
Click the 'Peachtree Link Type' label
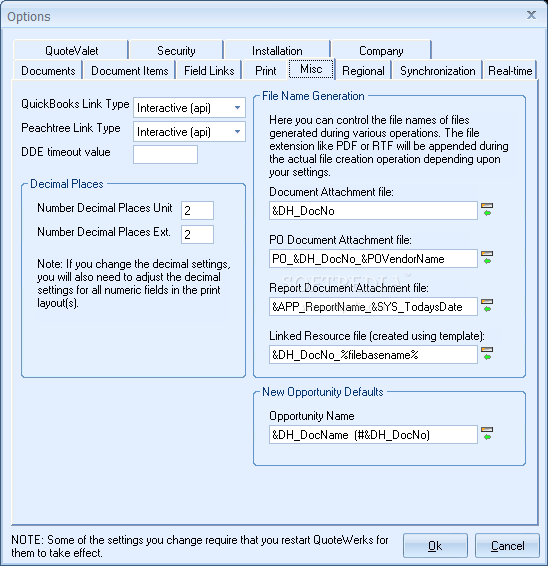pyautogui.click(x=71, y=128)
